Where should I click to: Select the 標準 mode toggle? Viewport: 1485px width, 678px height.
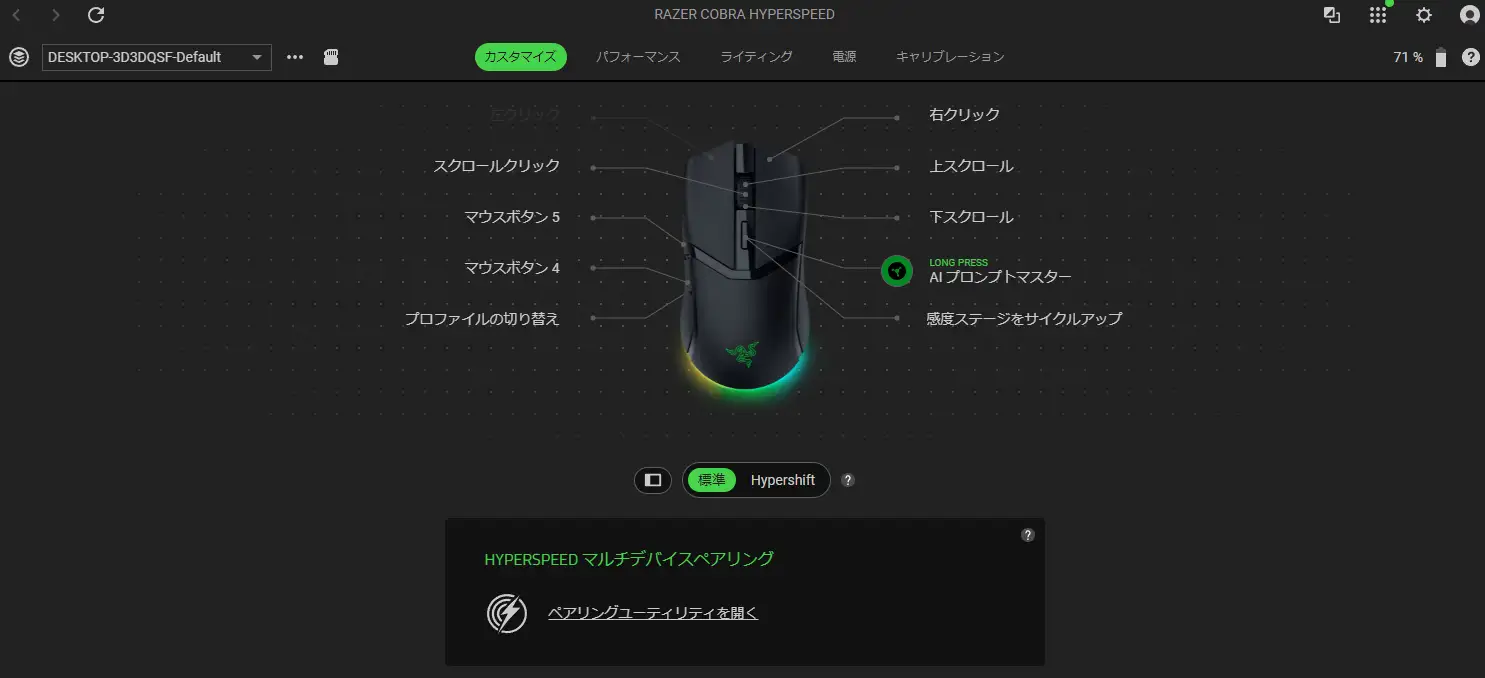tap(712, 480)
